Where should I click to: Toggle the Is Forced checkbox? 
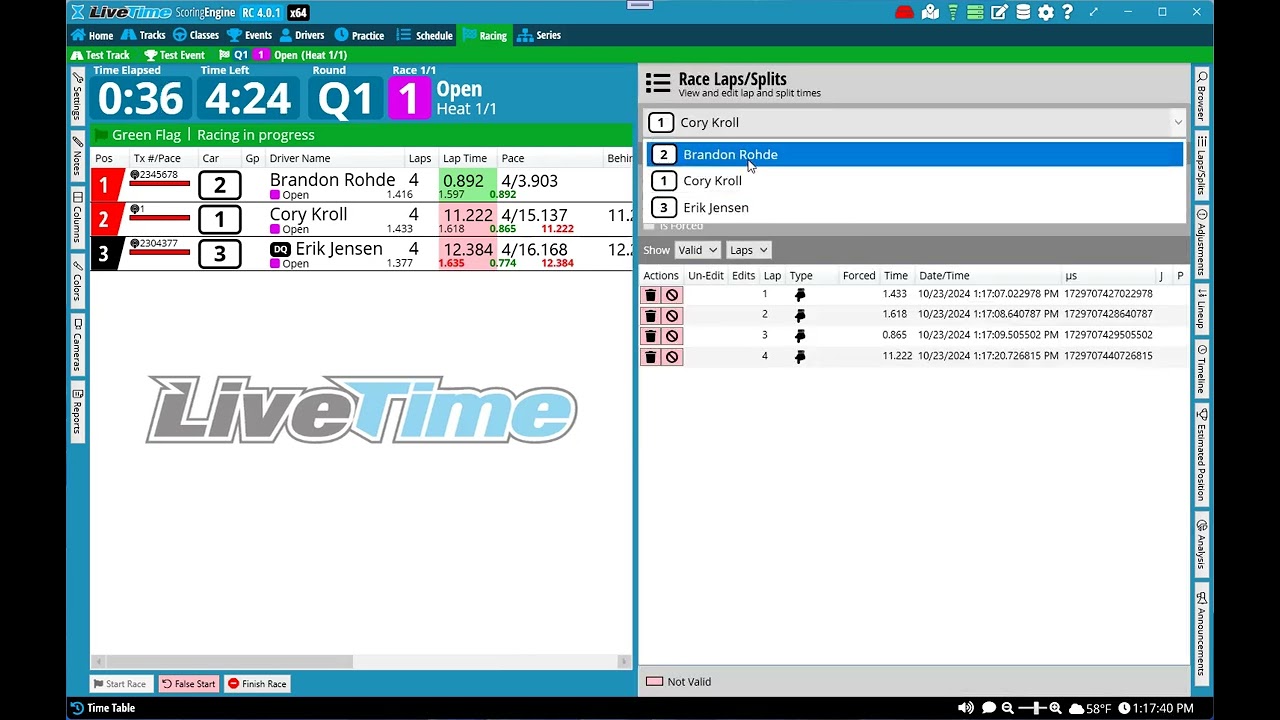point(649,227)
